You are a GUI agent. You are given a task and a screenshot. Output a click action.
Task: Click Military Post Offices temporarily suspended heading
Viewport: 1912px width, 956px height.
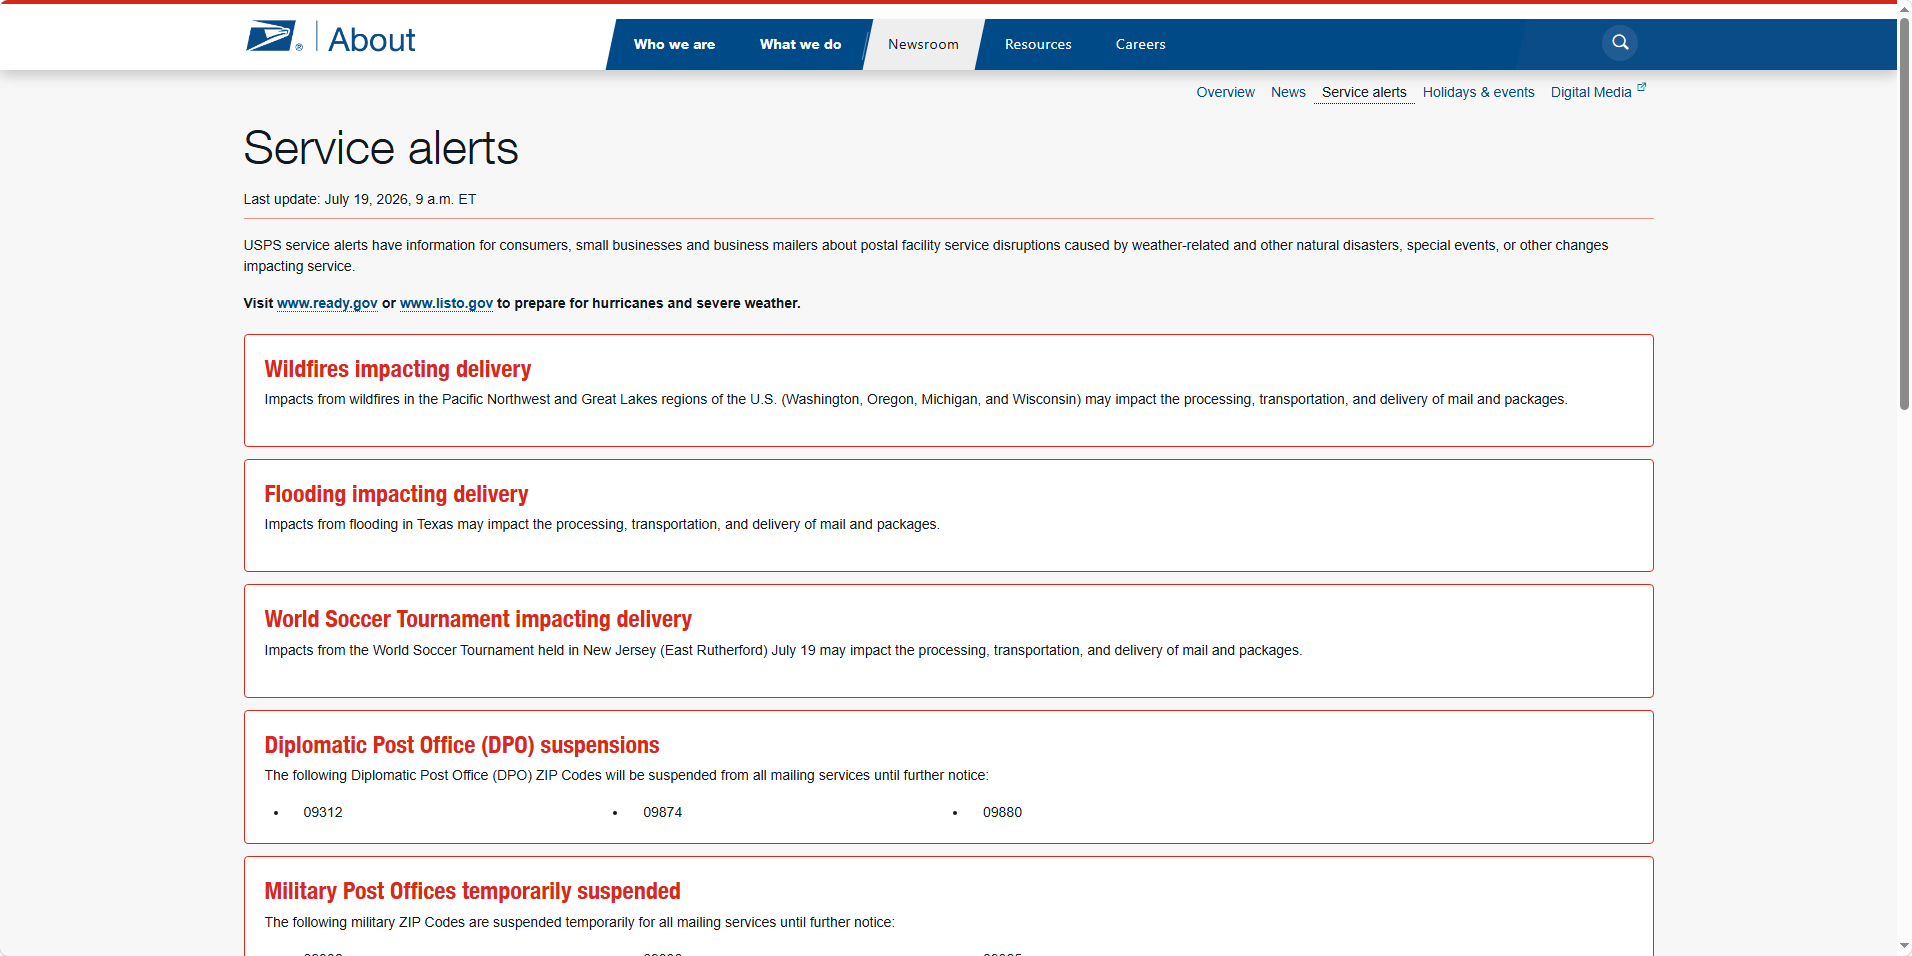[472, 891]
